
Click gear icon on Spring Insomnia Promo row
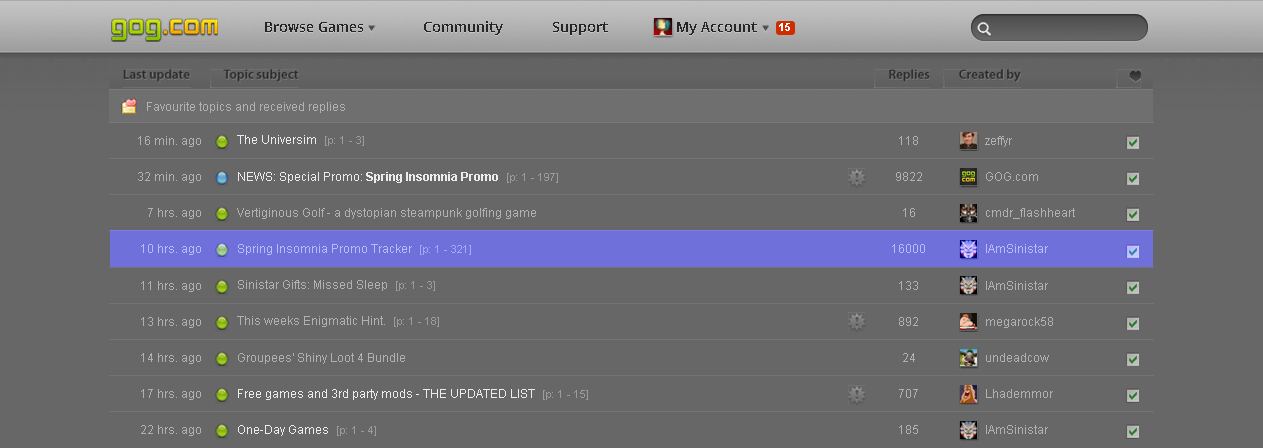[x=856, y=177]
